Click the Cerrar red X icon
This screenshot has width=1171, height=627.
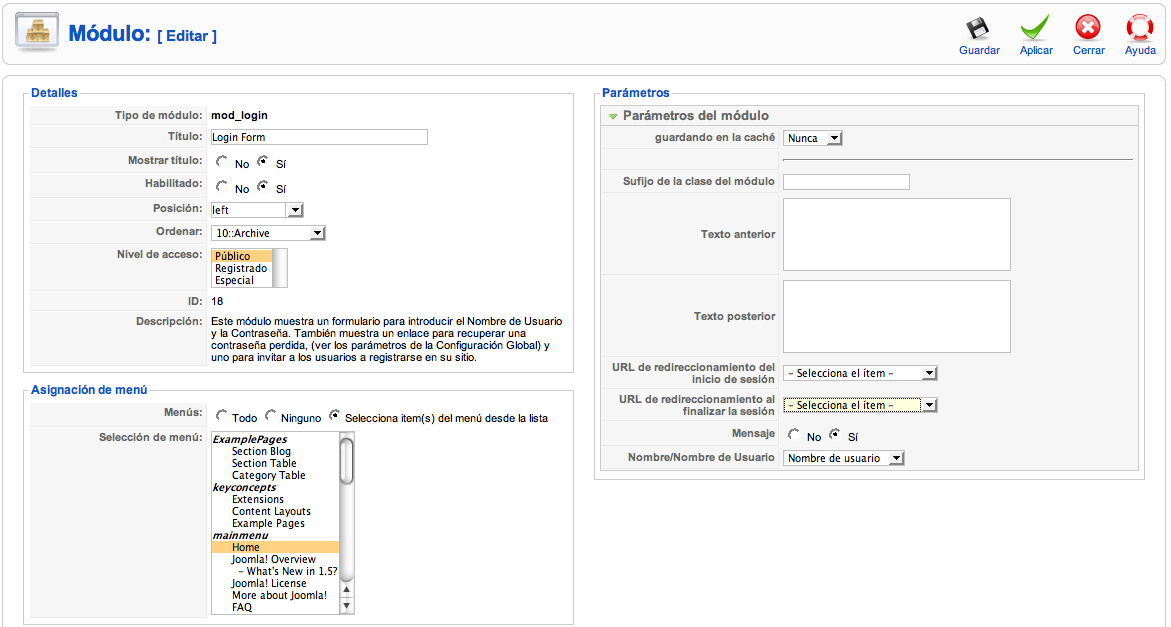click(x=1088, y=28)
